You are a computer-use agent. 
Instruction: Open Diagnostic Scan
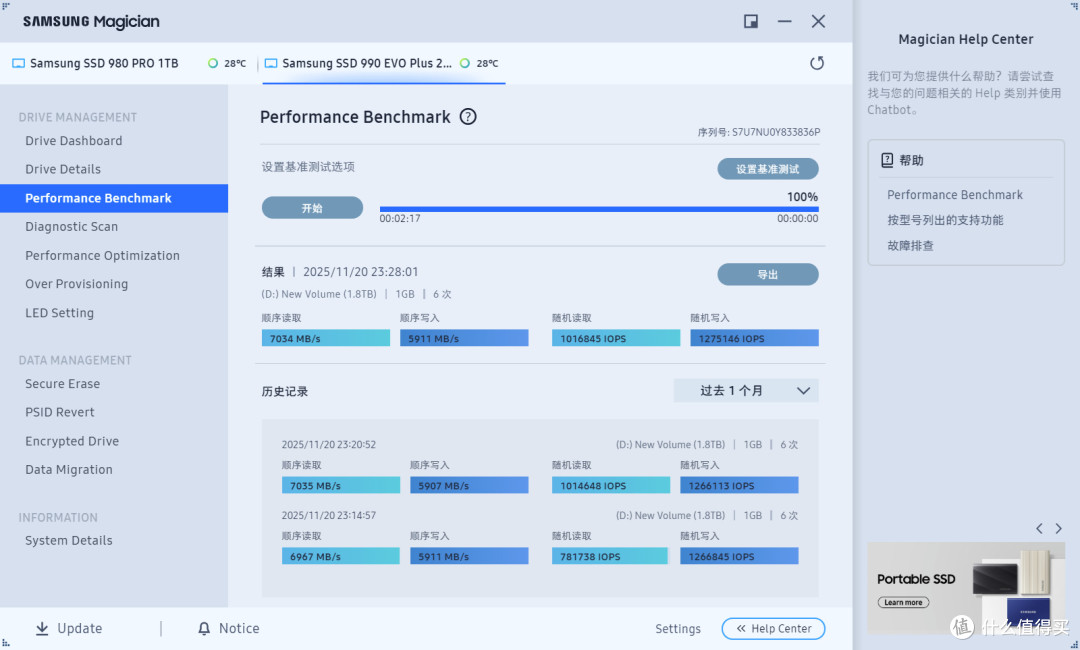tap(72, 227)
